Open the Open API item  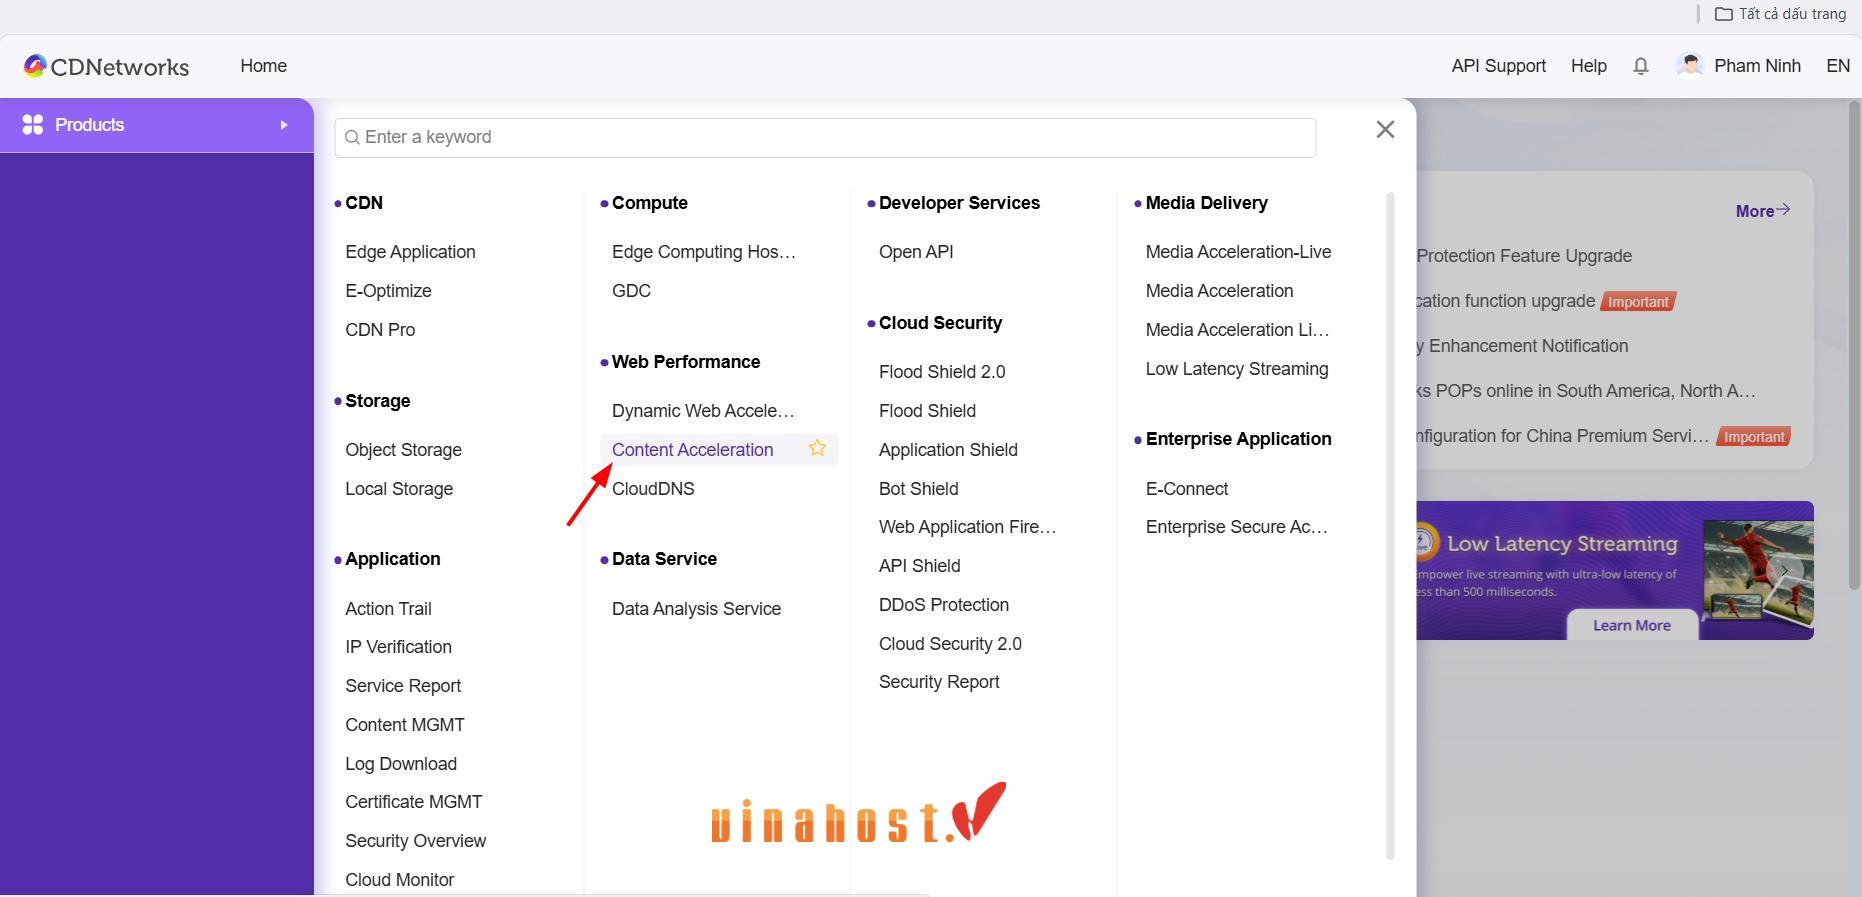[916, 252]
